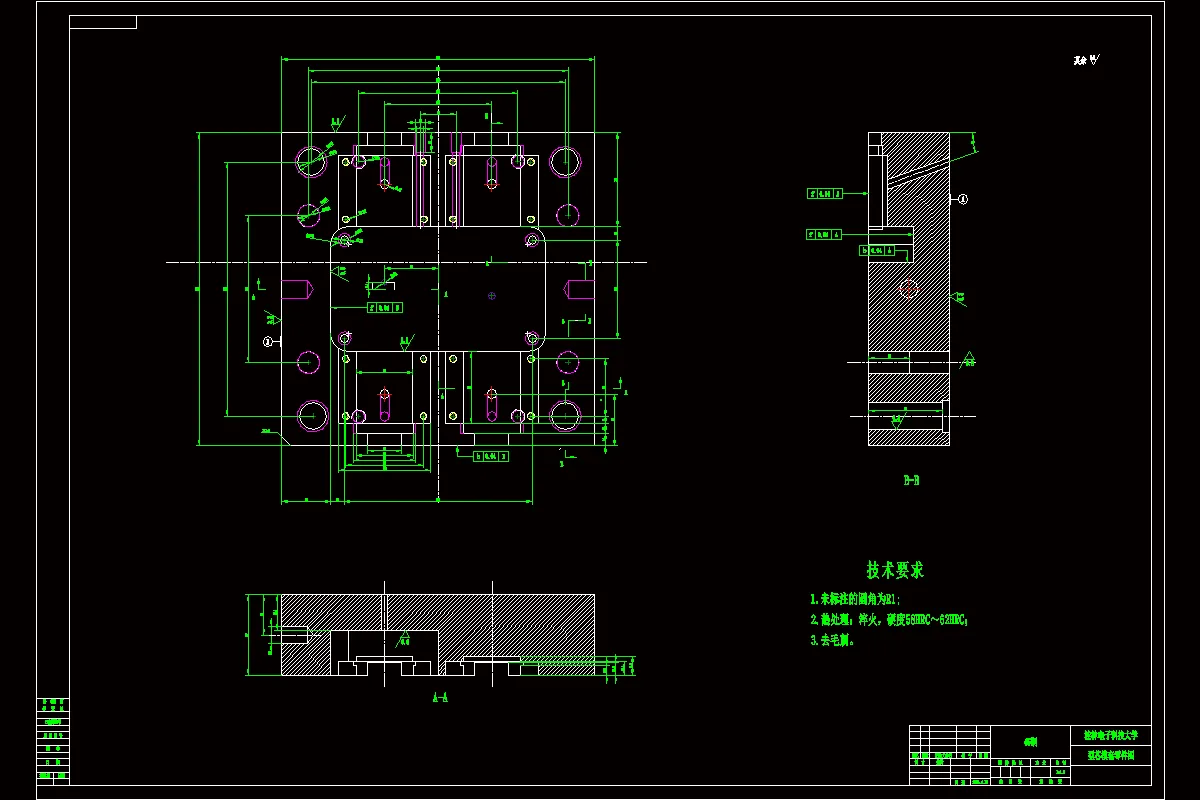Select the magenta circle in the B-B section

pos(908,288)
